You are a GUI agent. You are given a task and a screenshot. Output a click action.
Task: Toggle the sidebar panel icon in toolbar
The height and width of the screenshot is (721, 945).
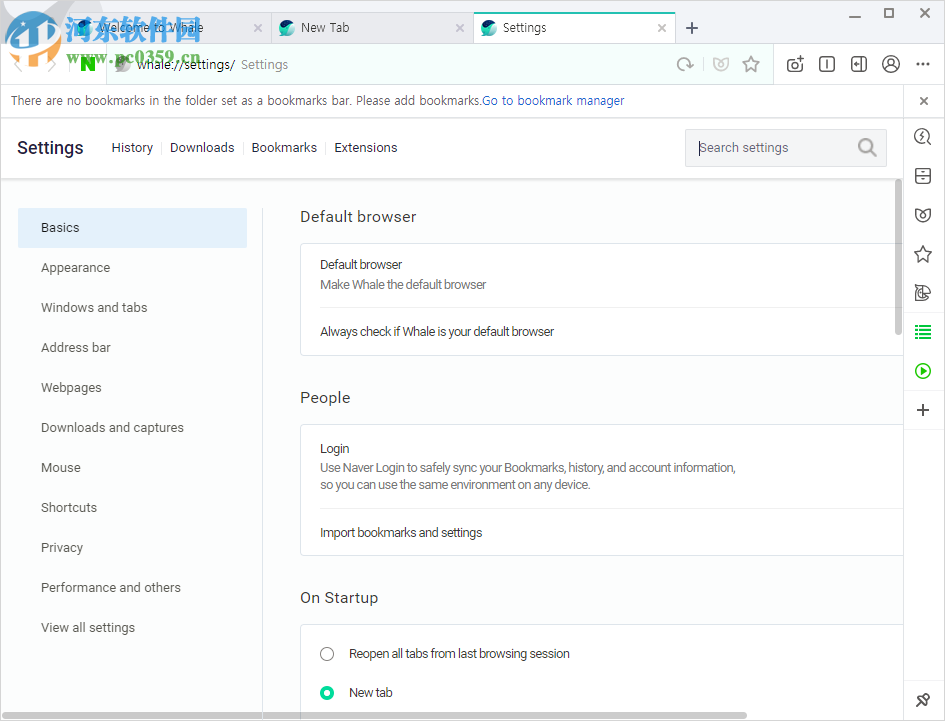tap(859, 64)
